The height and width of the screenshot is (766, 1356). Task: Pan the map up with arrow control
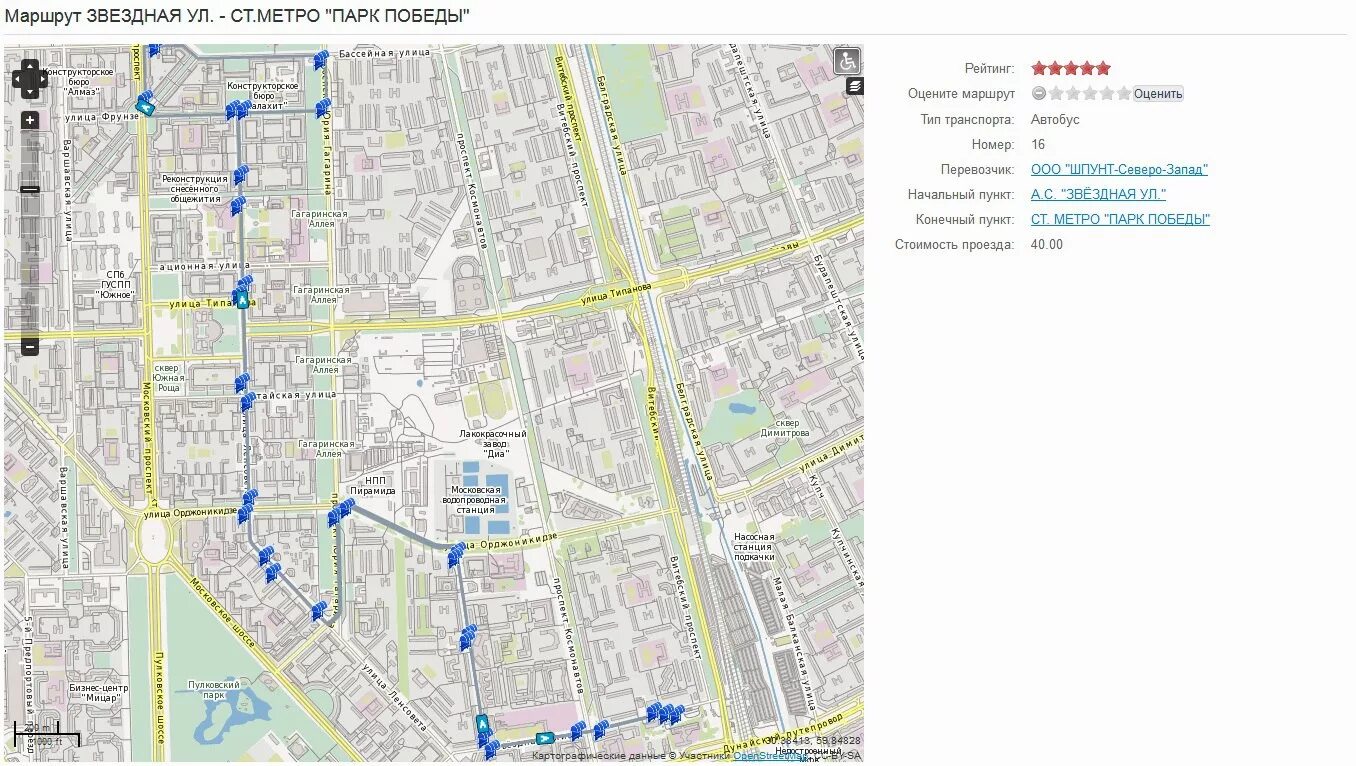pyautogui.click(x=30, y=66)
